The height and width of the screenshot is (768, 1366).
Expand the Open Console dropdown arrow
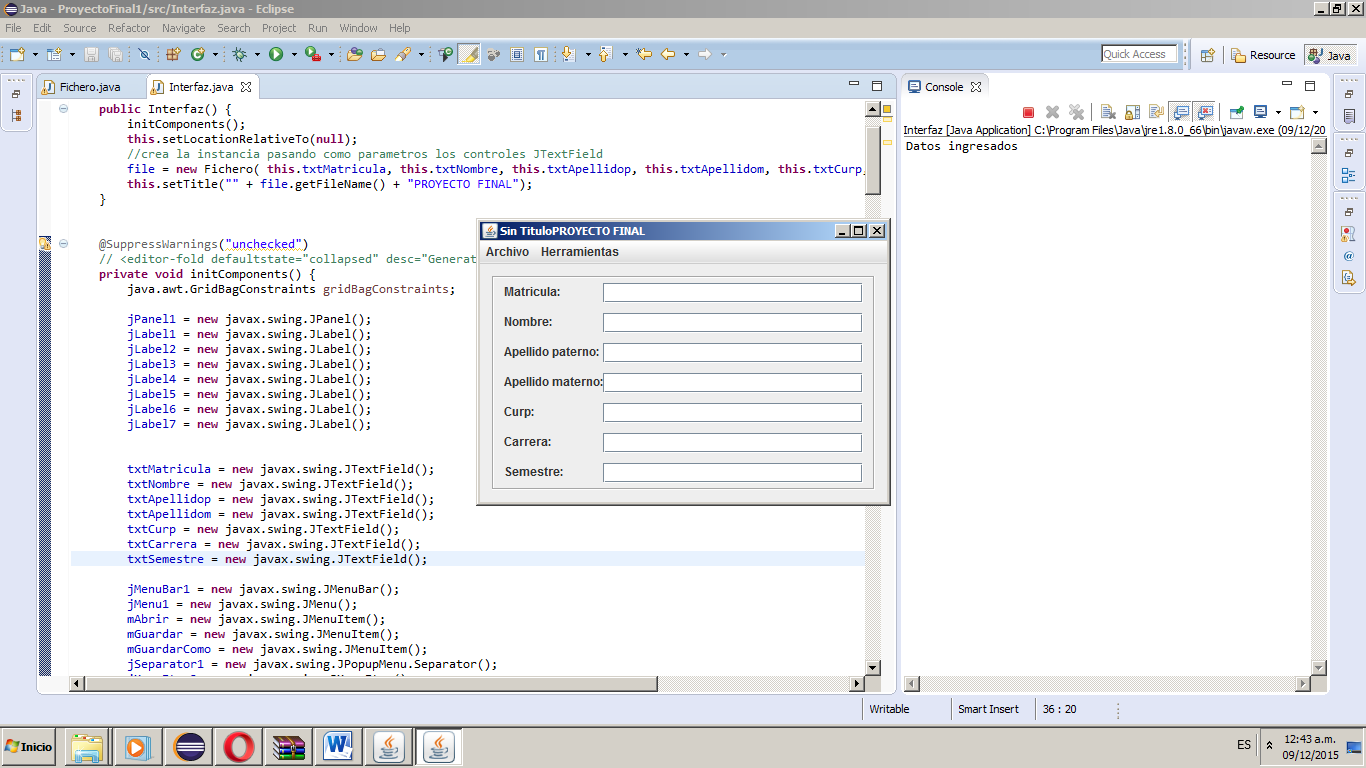(x=1315, y=113)
